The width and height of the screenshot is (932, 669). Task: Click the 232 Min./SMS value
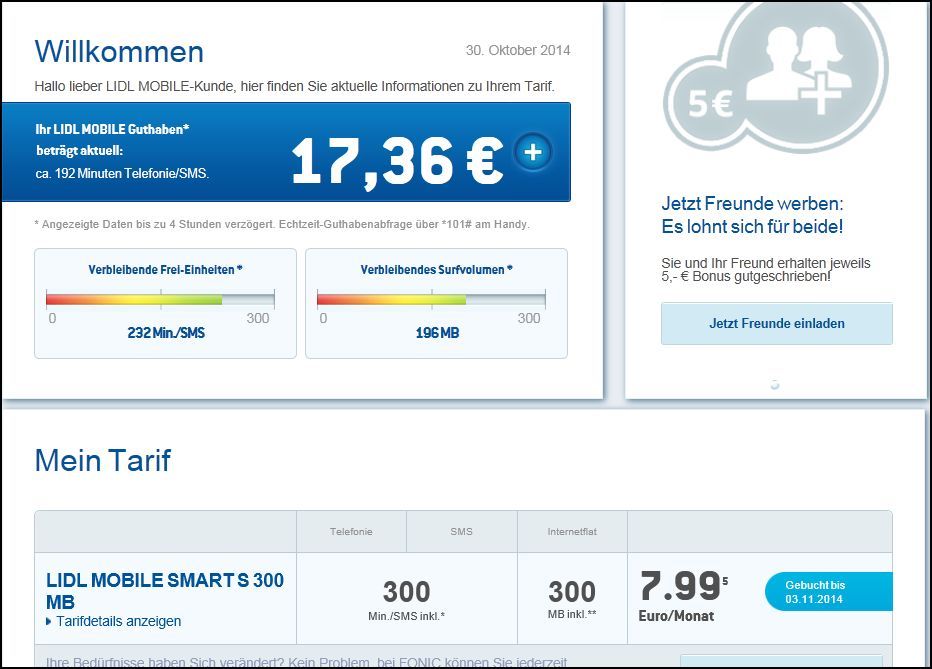[x=166, y=333]
